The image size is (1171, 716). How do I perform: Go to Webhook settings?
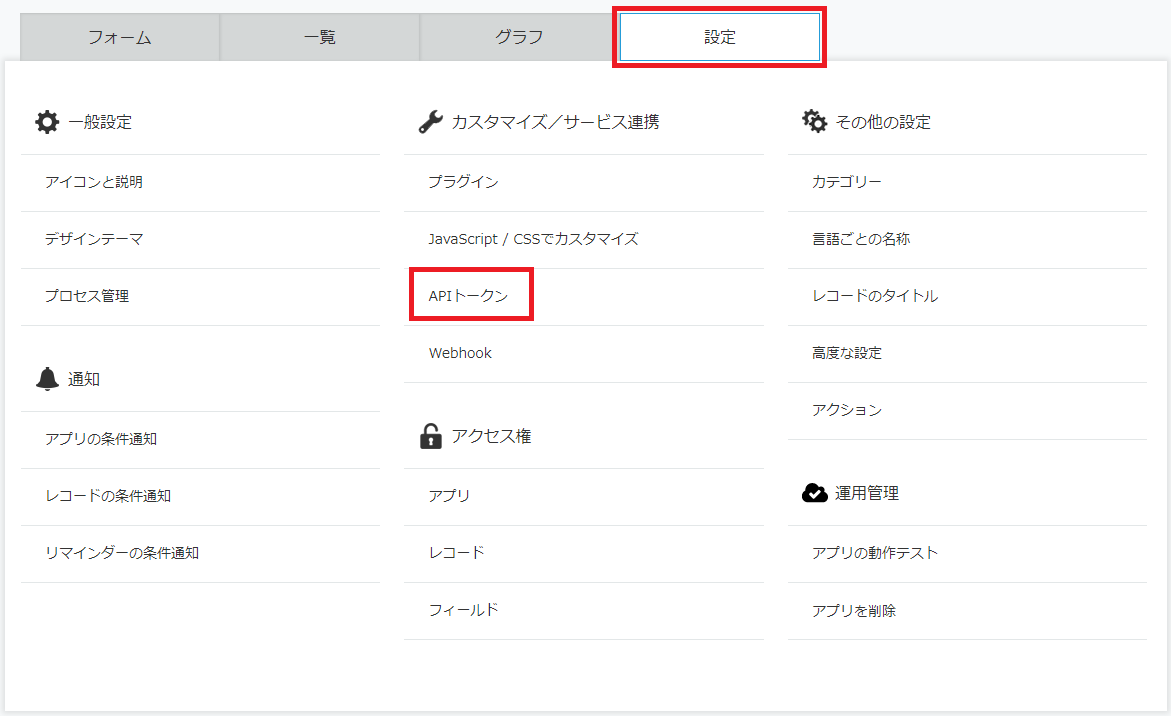point(460,353)
